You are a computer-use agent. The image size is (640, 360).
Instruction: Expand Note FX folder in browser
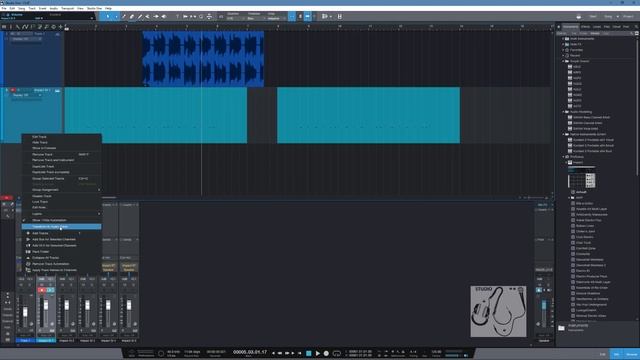[x=563, y=44]
